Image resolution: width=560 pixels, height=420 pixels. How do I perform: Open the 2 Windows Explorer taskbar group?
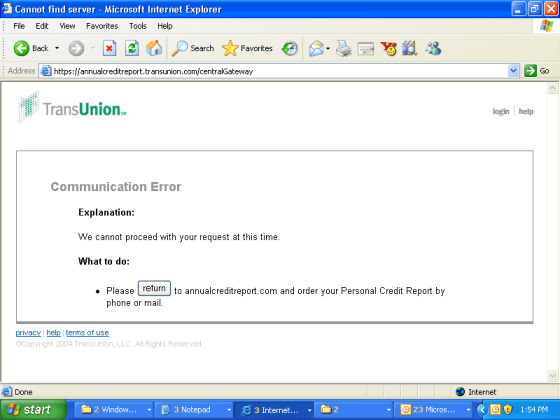(x=114, y=410)
